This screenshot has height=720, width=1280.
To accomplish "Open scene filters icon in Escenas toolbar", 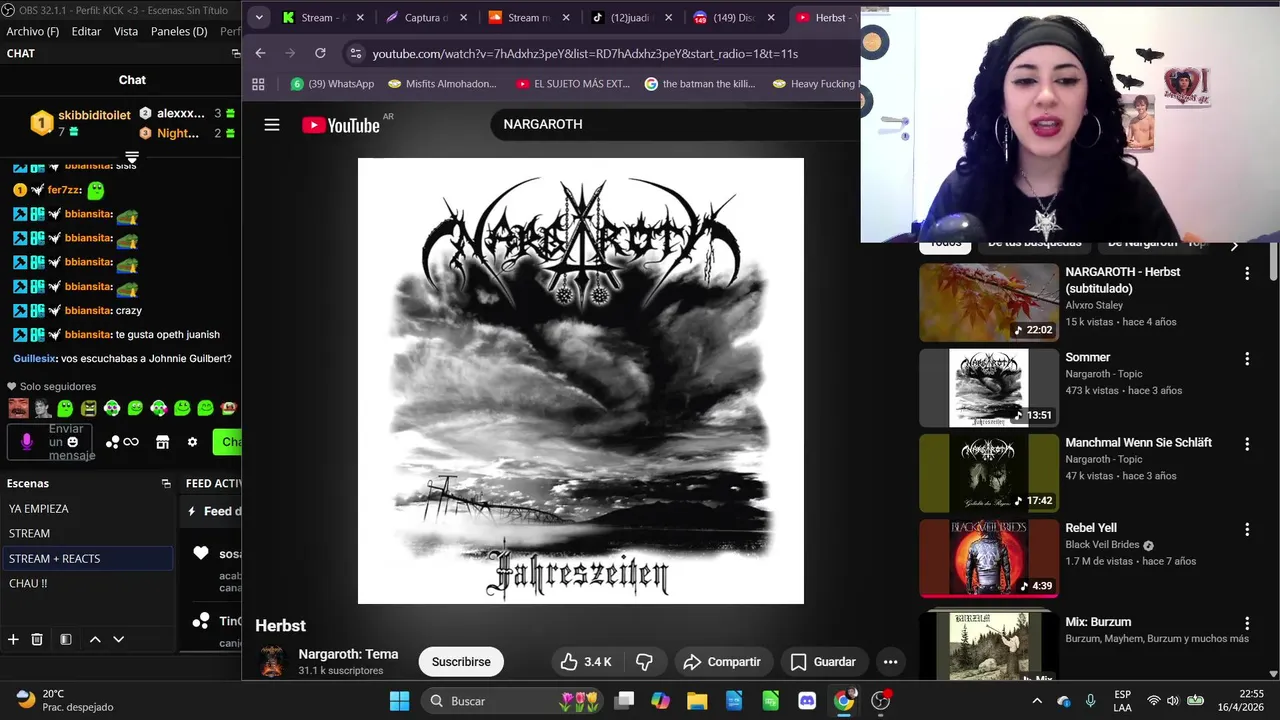I will point(65,639).
